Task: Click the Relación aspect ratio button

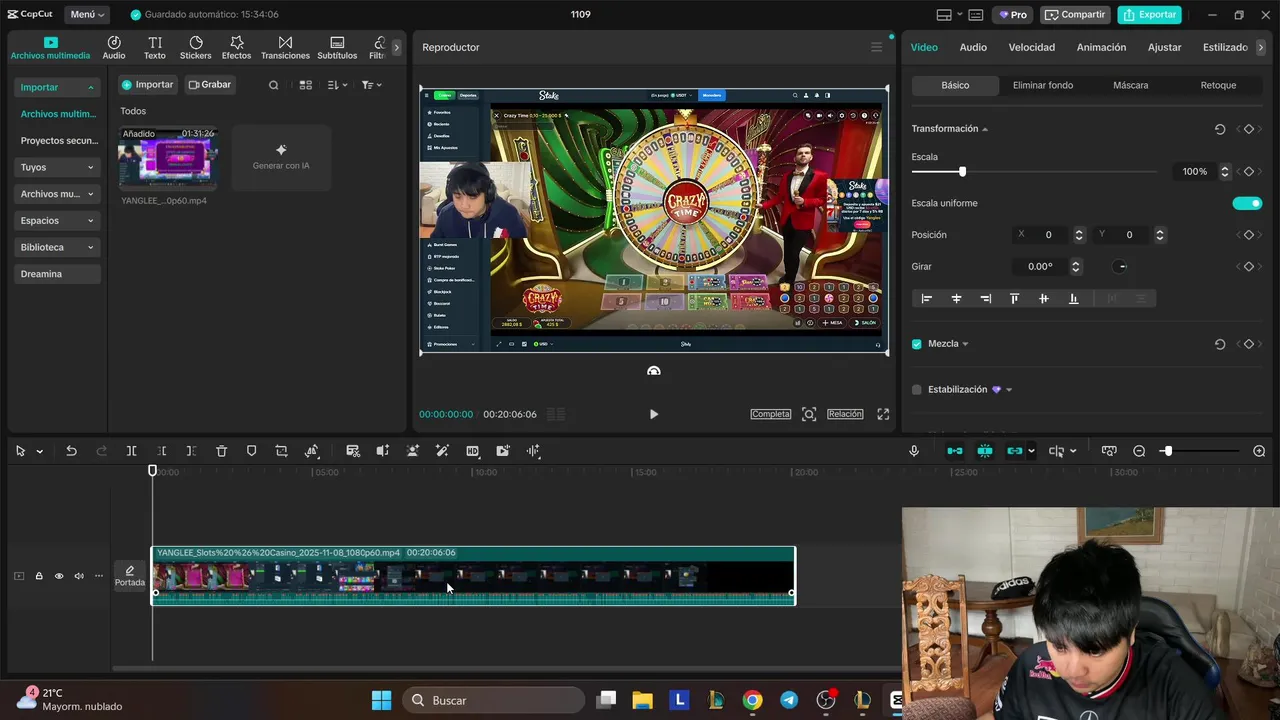Action: pos(845,414)
